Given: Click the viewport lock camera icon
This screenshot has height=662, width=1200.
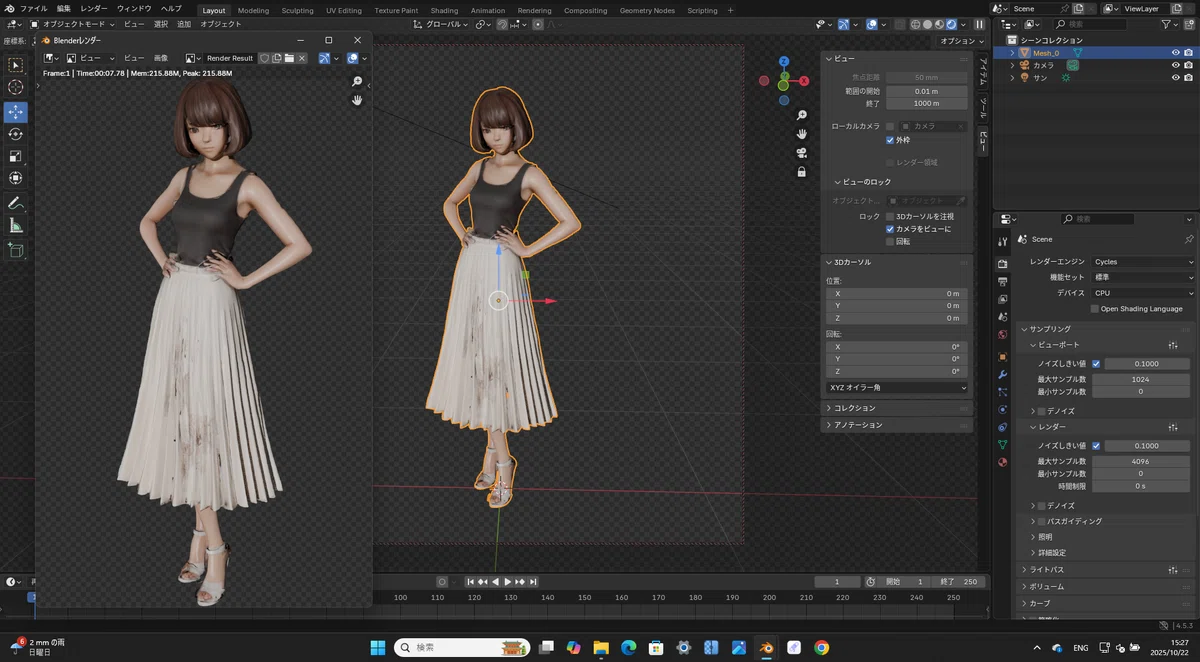Looking at the screenshot, I should click(802, 172).
